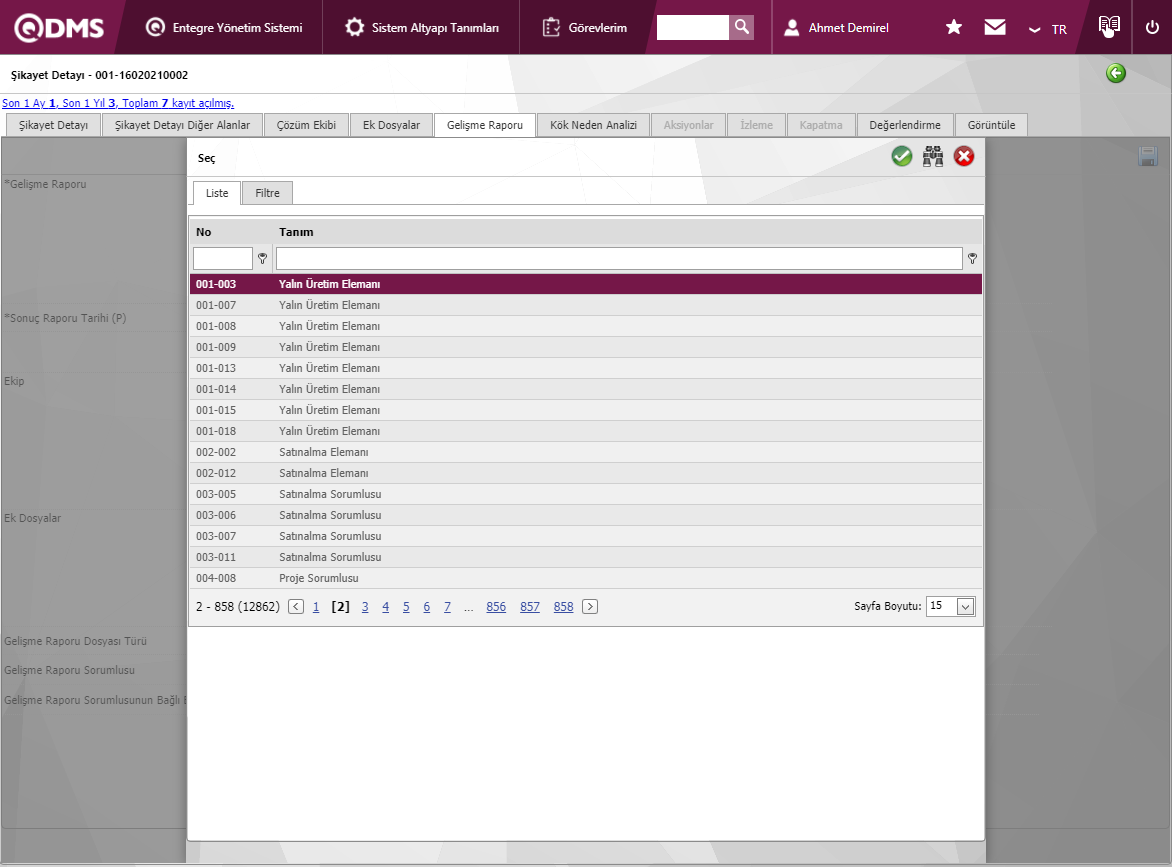
Task: Click the power logout icon
Action: 1153,28
